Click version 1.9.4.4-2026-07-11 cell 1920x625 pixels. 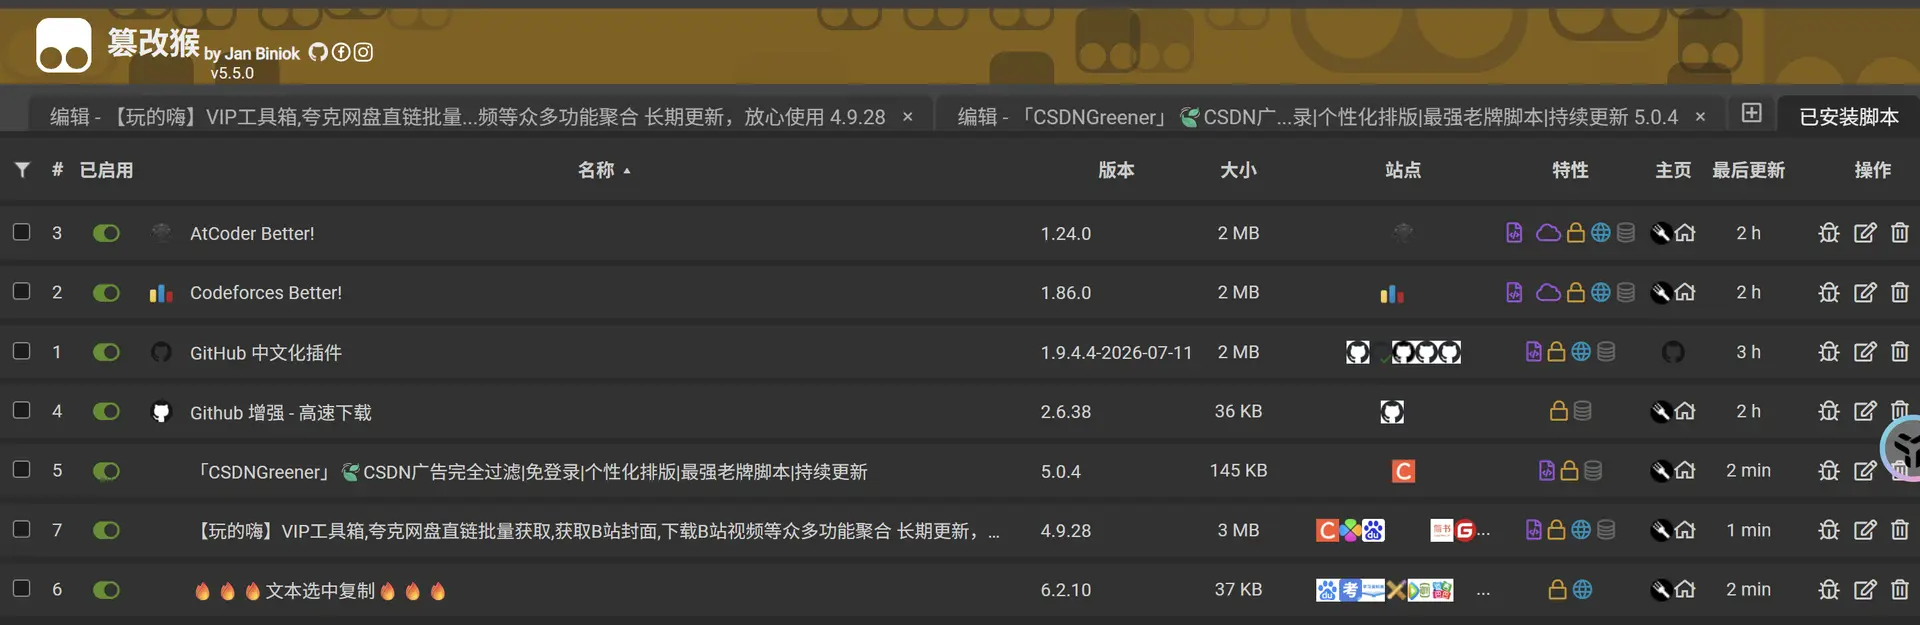pos(1116,352)
